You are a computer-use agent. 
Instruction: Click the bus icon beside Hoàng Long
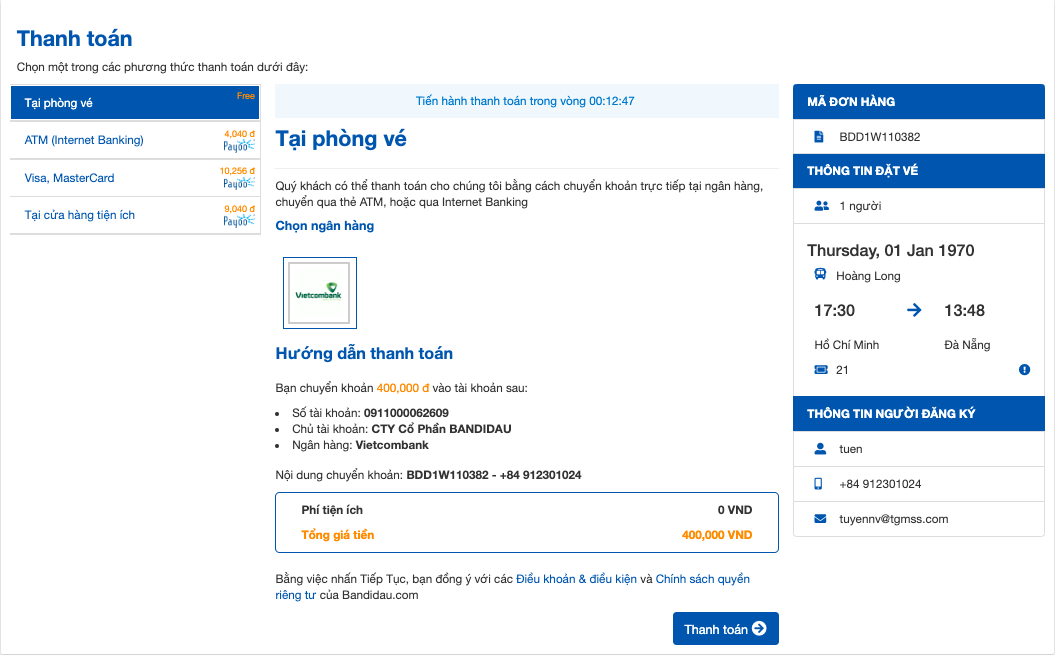[820, 276]
